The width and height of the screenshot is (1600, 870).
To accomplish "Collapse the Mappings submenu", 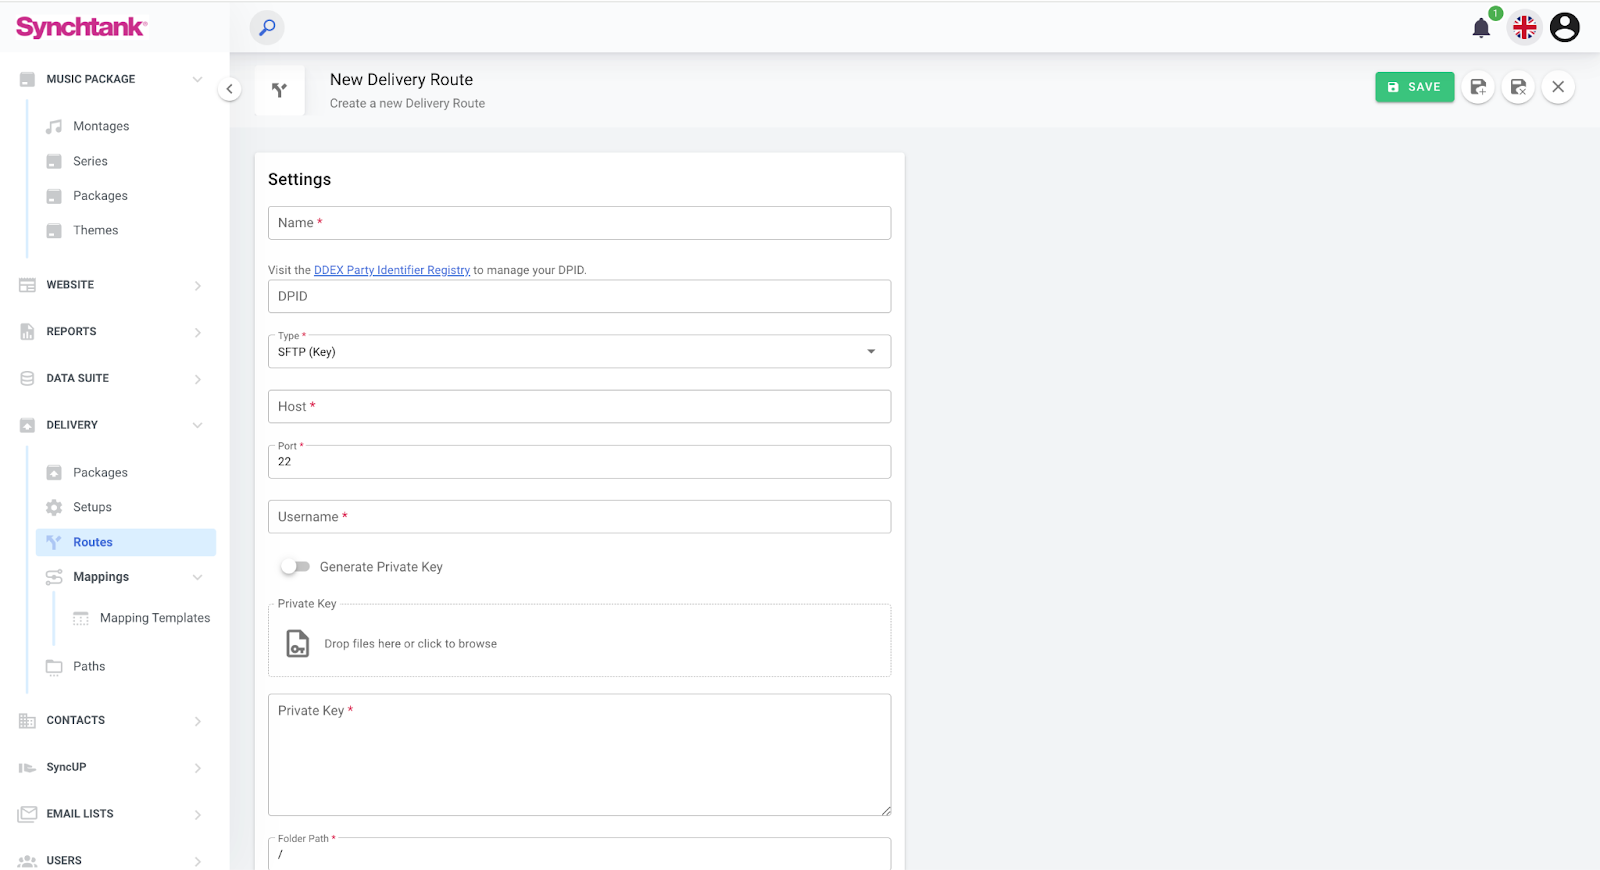I will [197, 577].
